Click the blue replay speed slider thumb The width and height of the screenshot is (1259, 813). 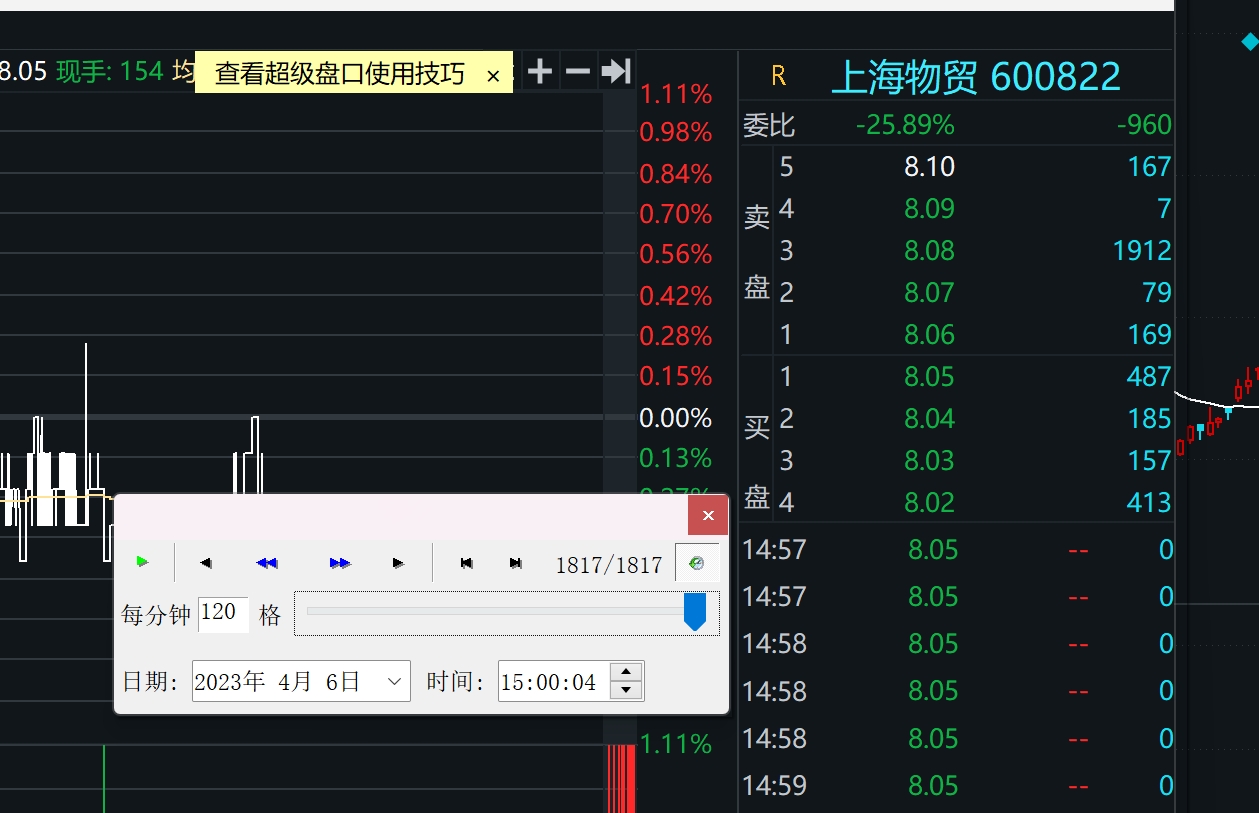pos(695,612)
